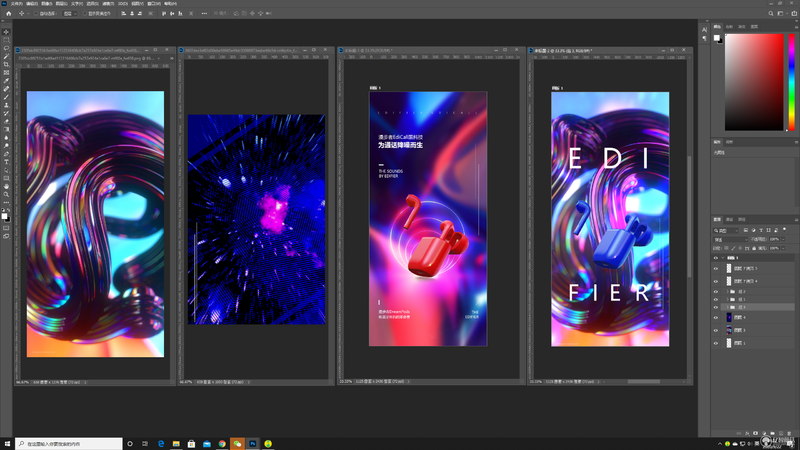Select the Magic Wand tool
800x450 pixels.
click(x=6, y=56)
